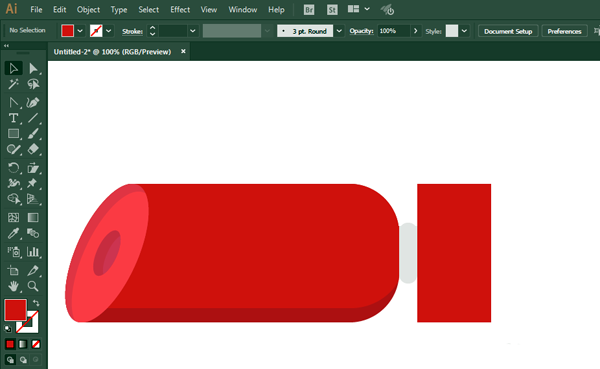Open the Object menu
The height and width of the screenshot is (369, 600).
click(x=88, y=10)
